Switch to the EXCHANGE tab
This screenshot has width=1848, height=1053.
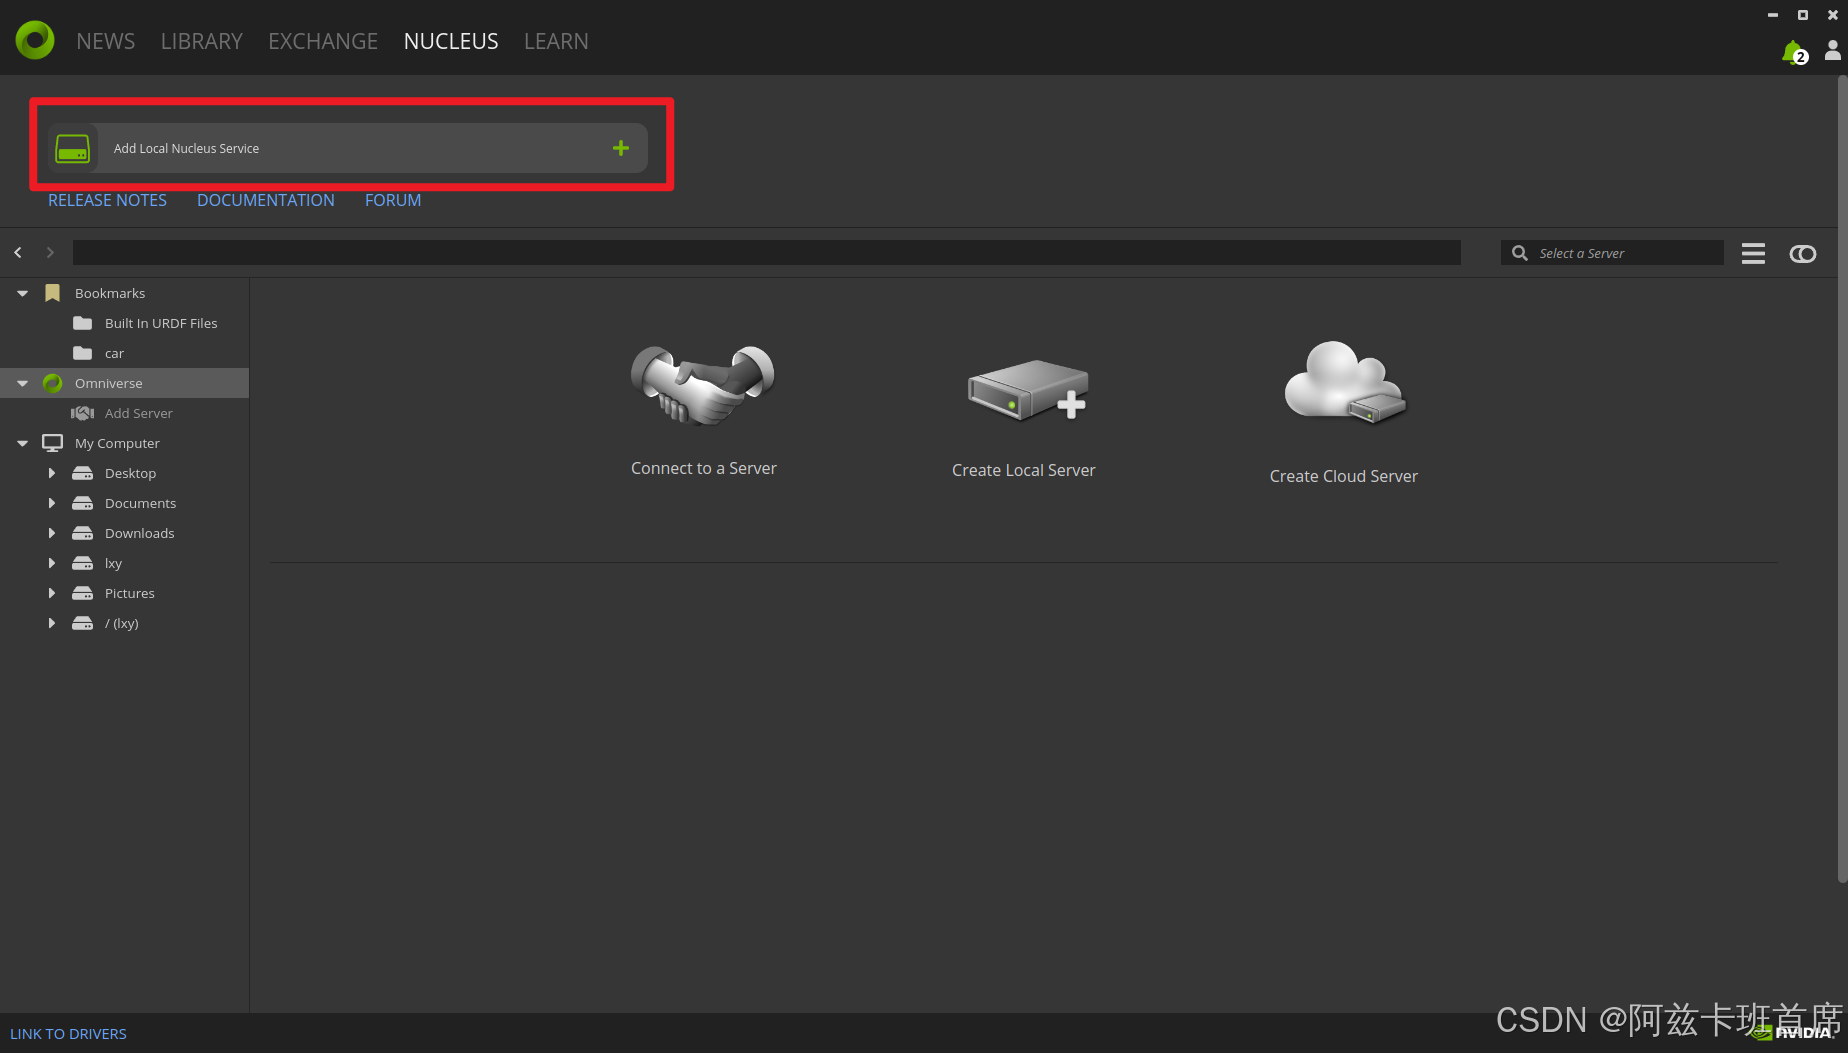pos(323,41)
